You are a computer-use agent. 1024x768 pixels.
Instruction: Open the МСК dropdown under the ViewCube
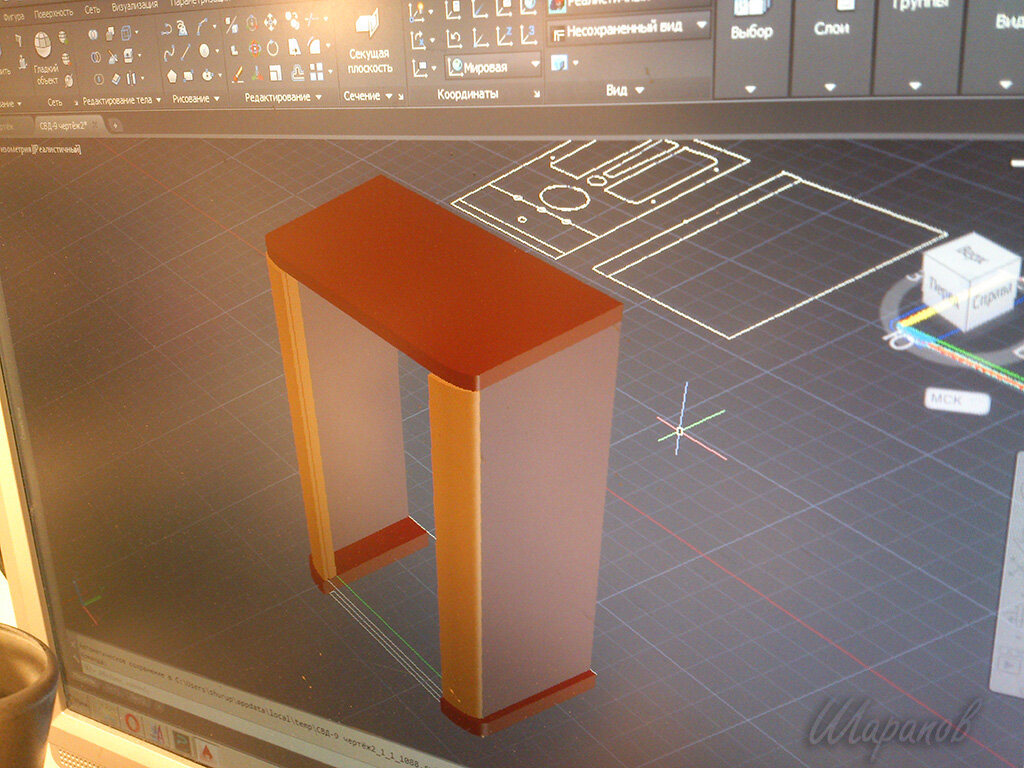pos(957,399)
